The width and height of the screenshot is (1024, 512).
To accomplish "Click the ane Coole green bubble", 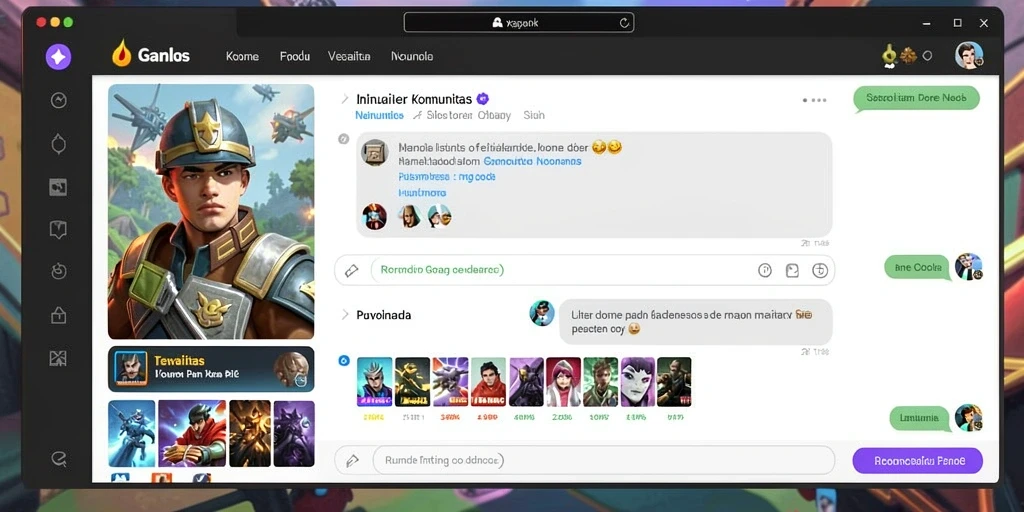I will 918,268.
